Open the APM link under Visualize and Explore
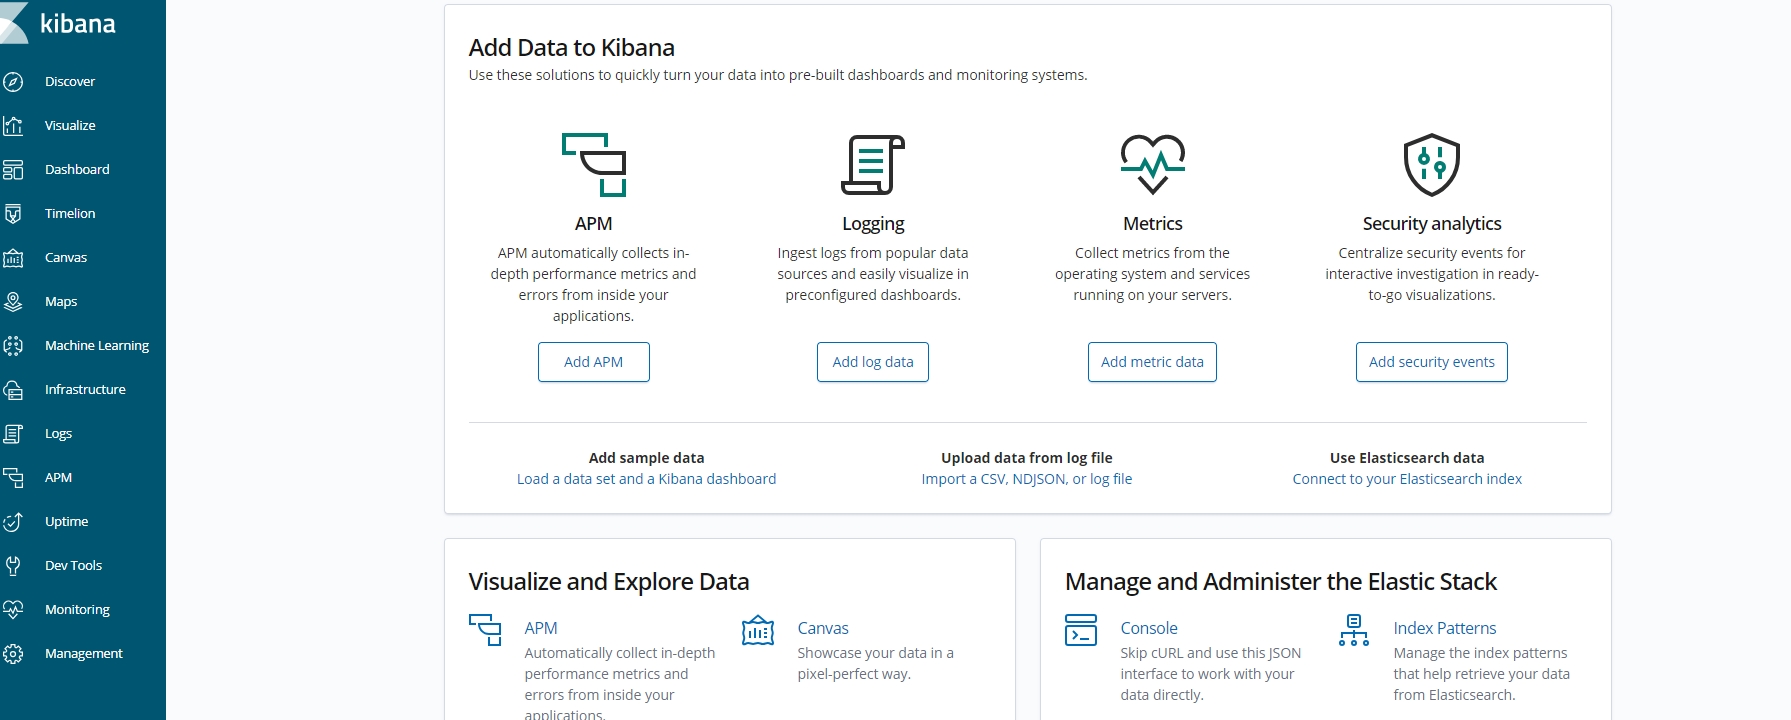1791x720 pixels. coord(541,628)
